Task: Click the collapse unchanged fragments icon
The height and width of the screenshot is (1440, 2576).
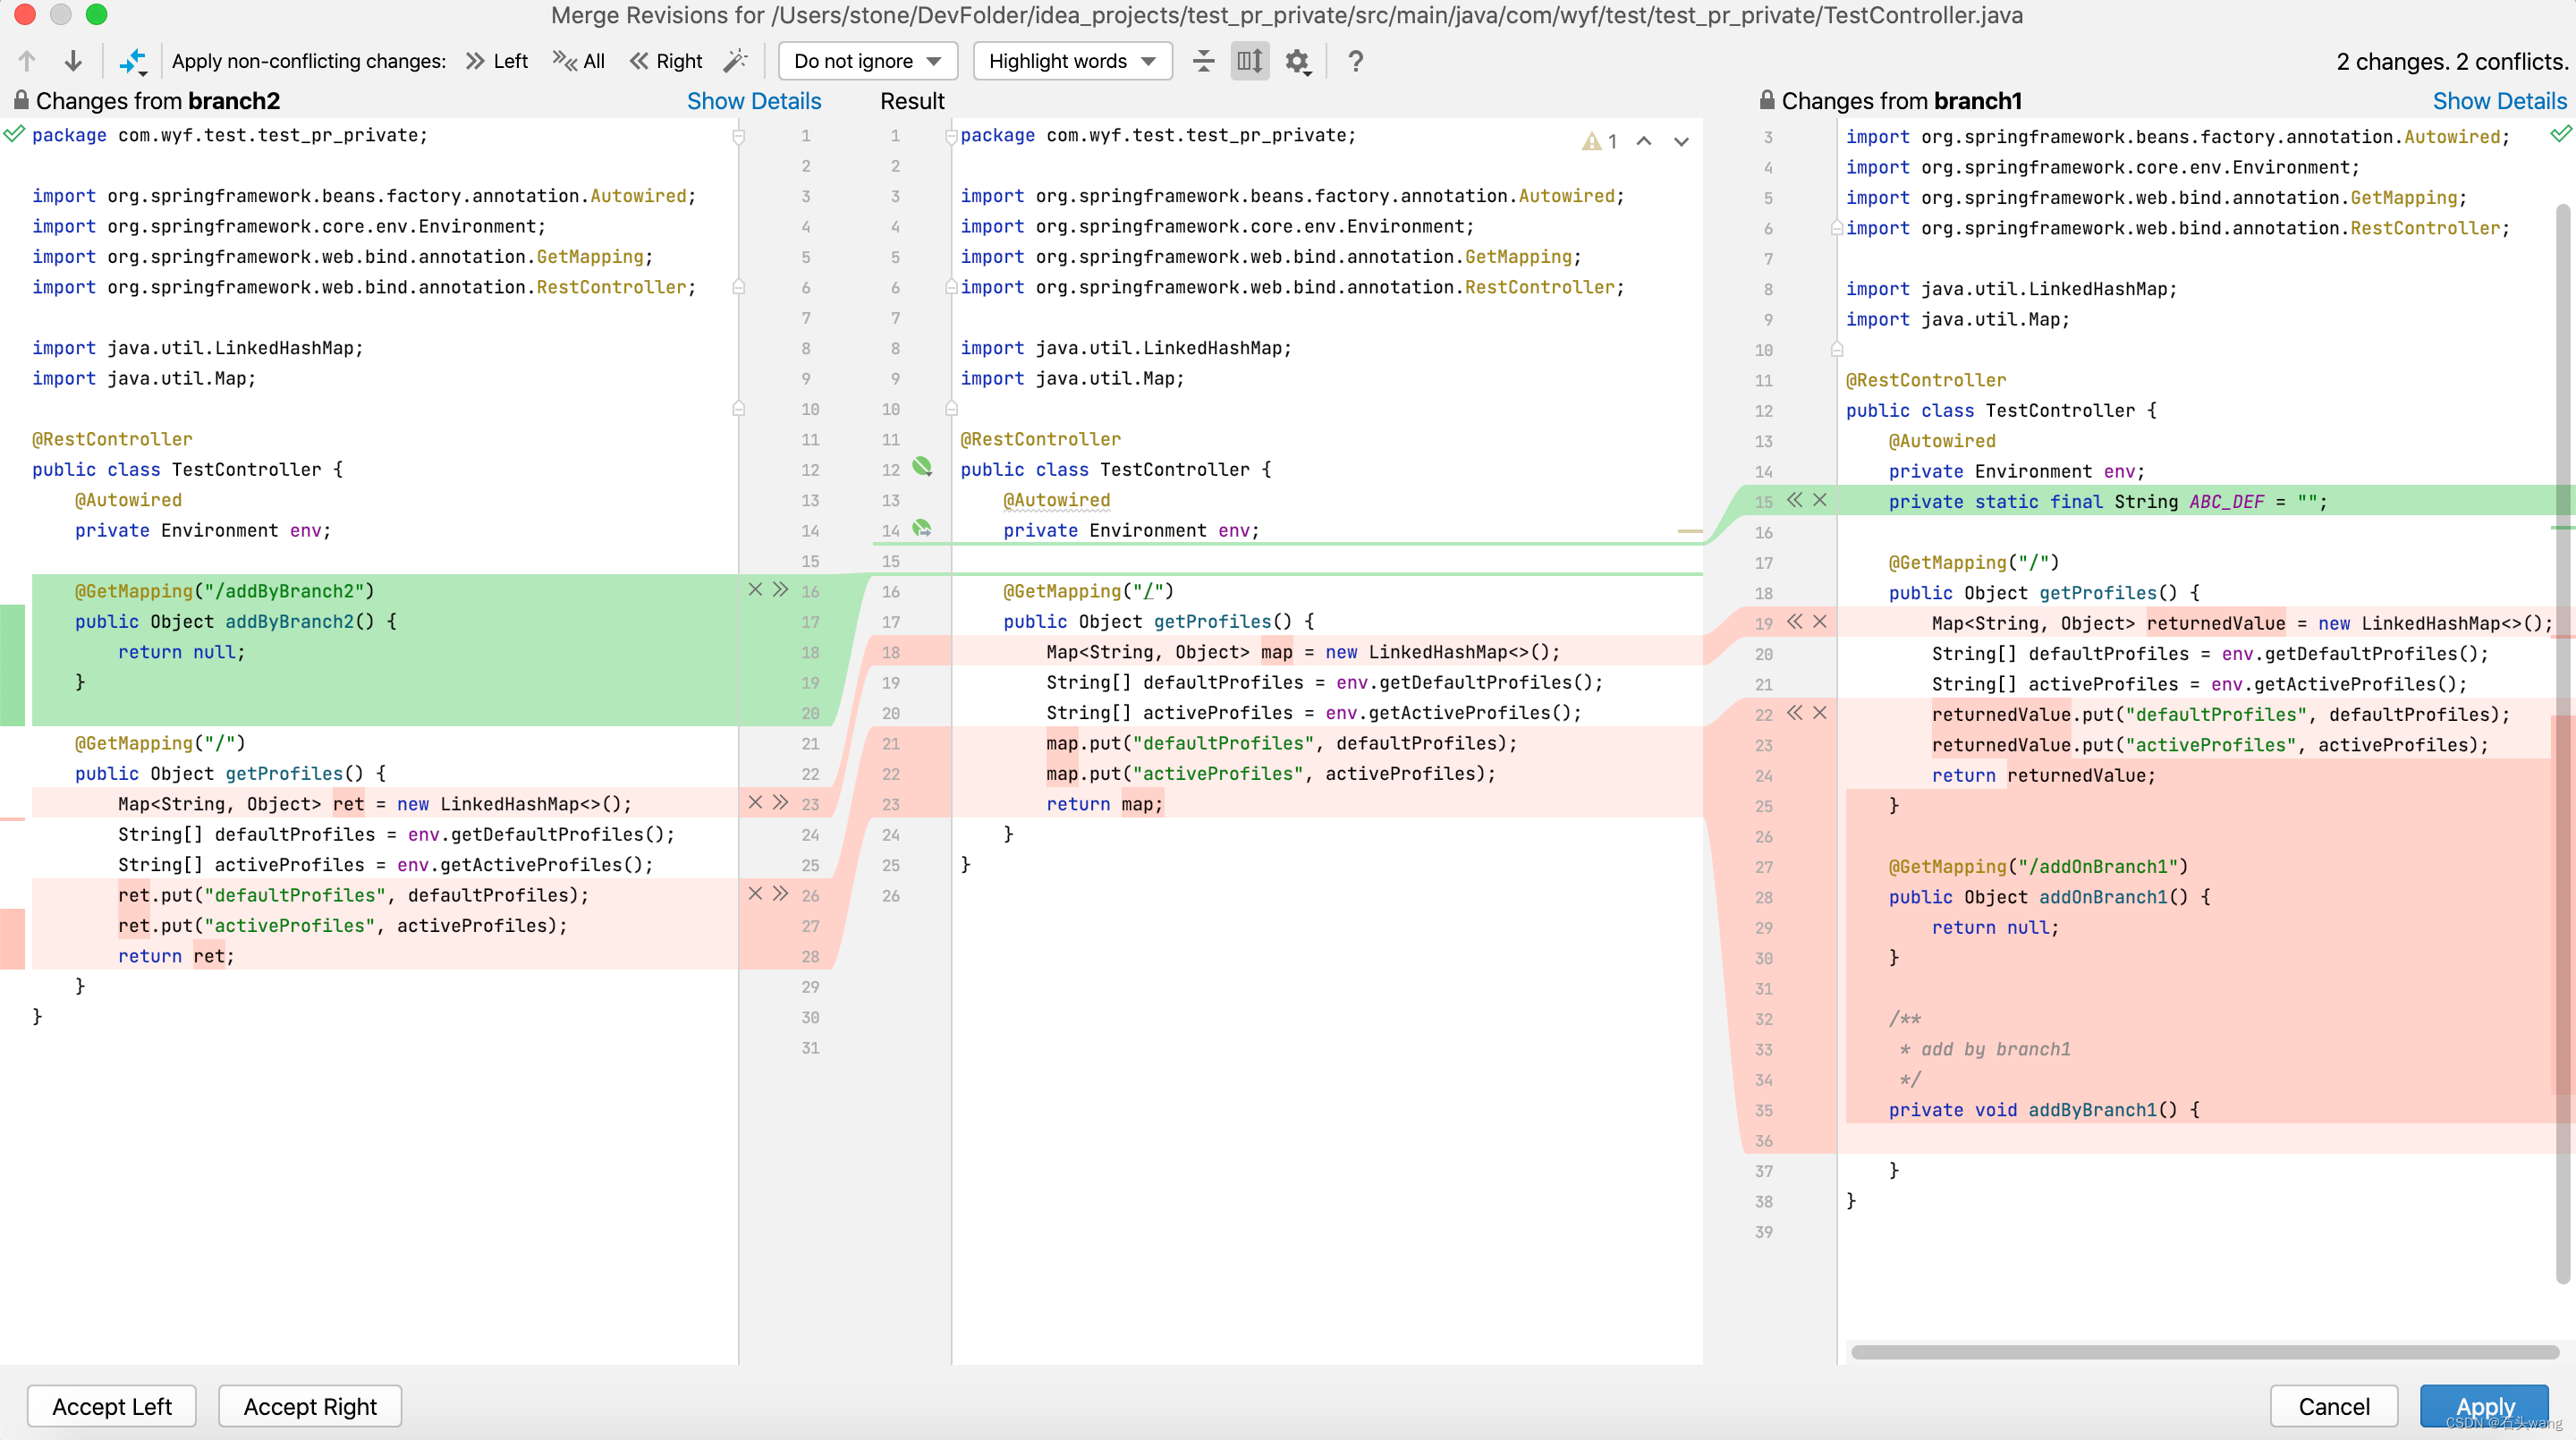Action: (1203, 61)
